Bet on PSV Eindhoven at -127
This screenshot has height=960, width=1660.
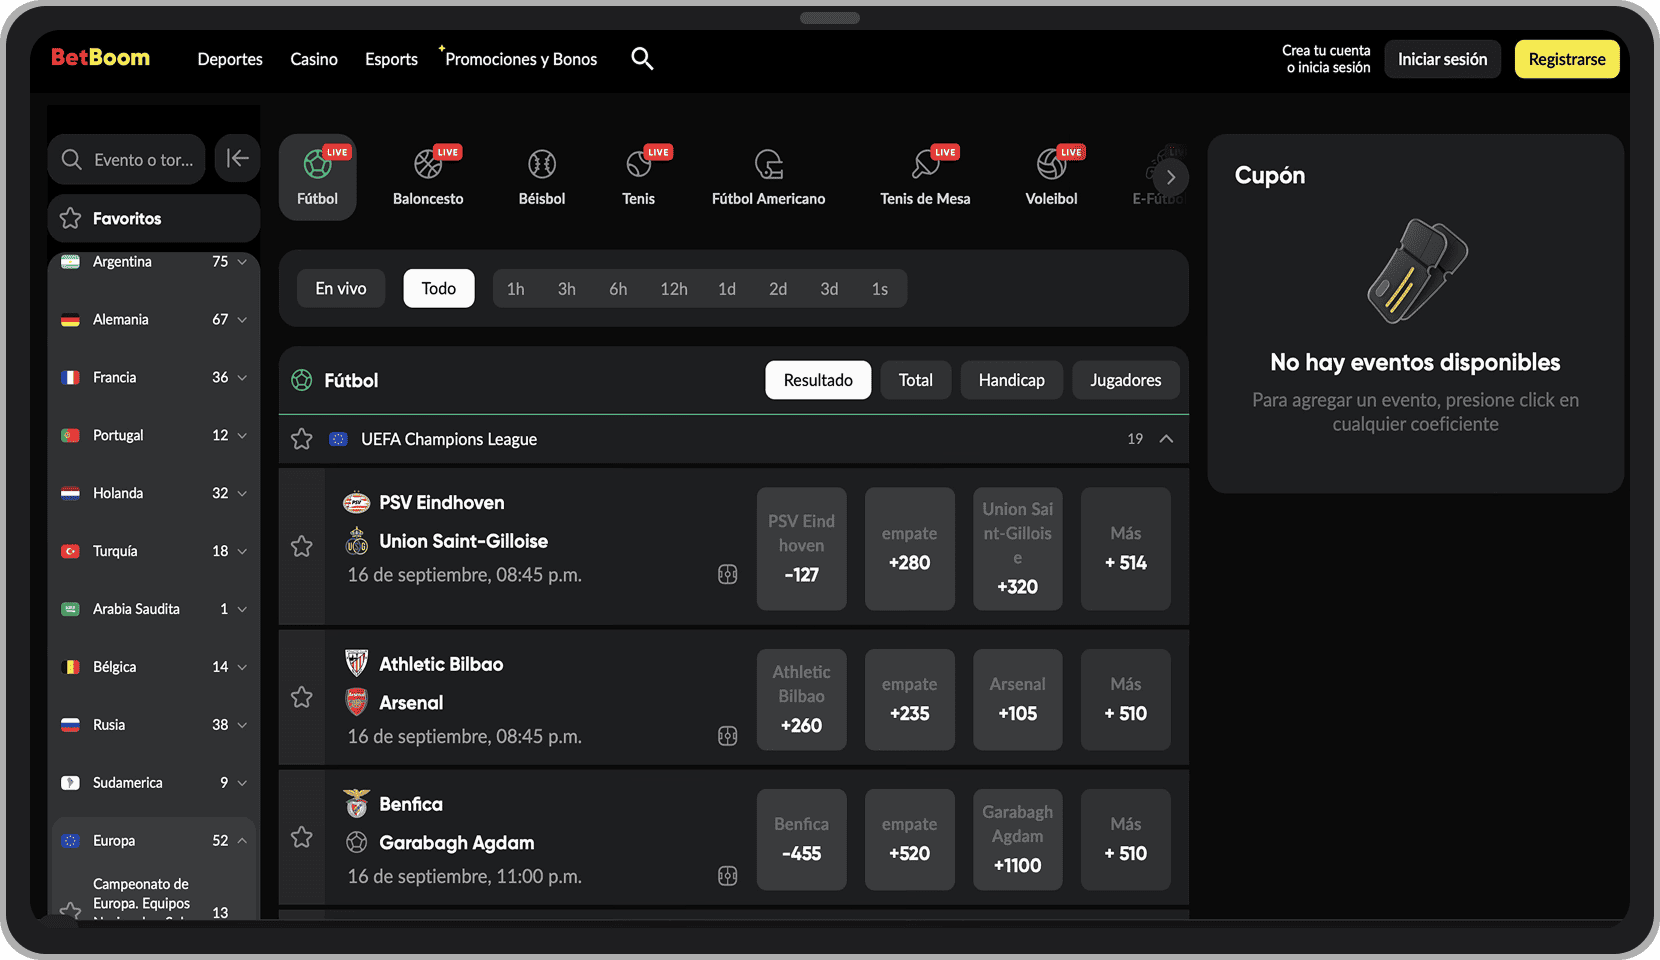click(801, 549)
